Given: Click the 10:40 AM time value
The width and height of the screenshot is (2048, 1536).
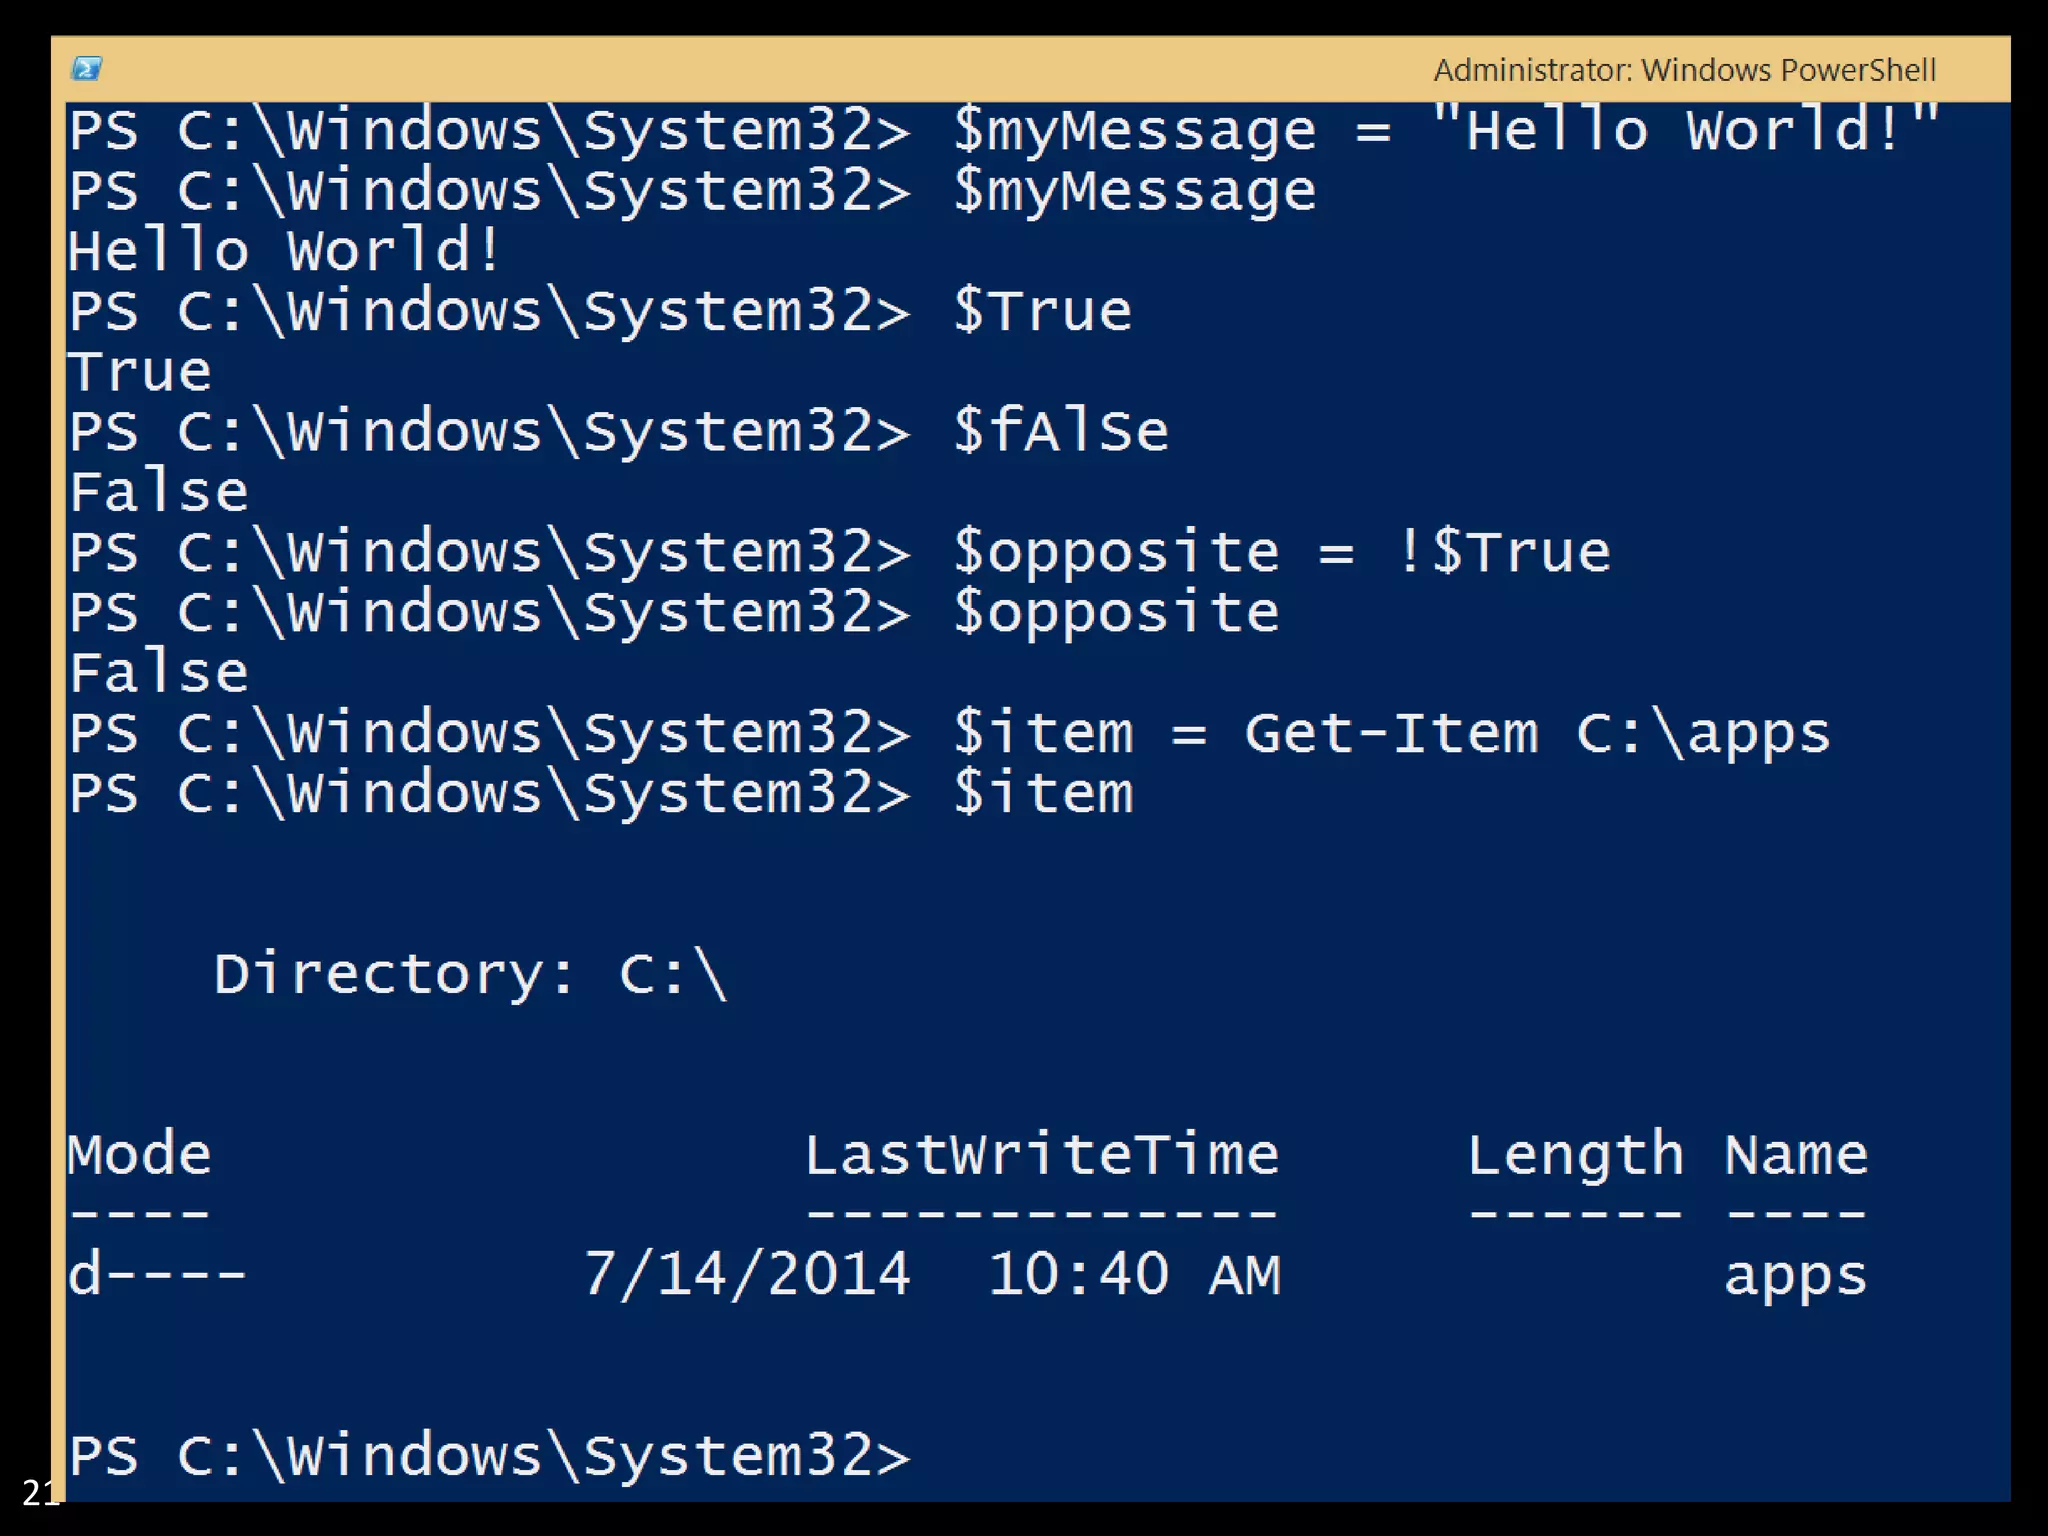Looking at the screenshot, I should coord(1134,1275).
